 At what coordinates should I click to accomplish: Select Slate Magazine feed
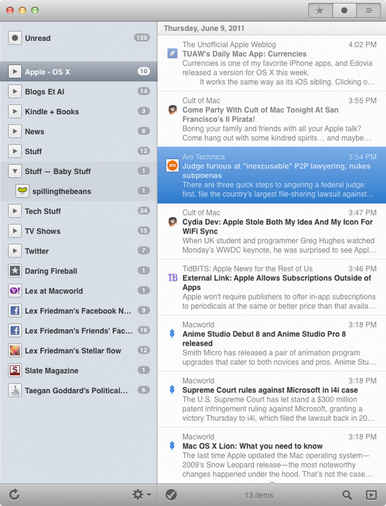point(79,370)
